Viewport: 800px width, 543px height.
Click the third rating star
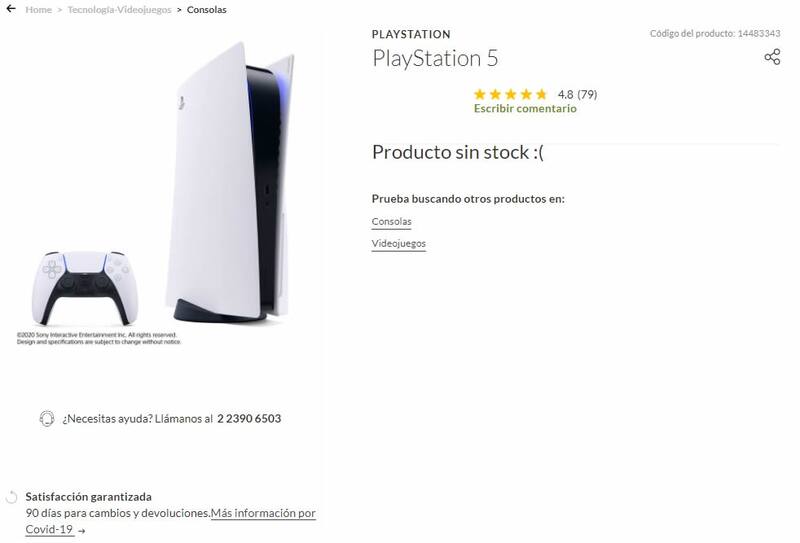510,94
